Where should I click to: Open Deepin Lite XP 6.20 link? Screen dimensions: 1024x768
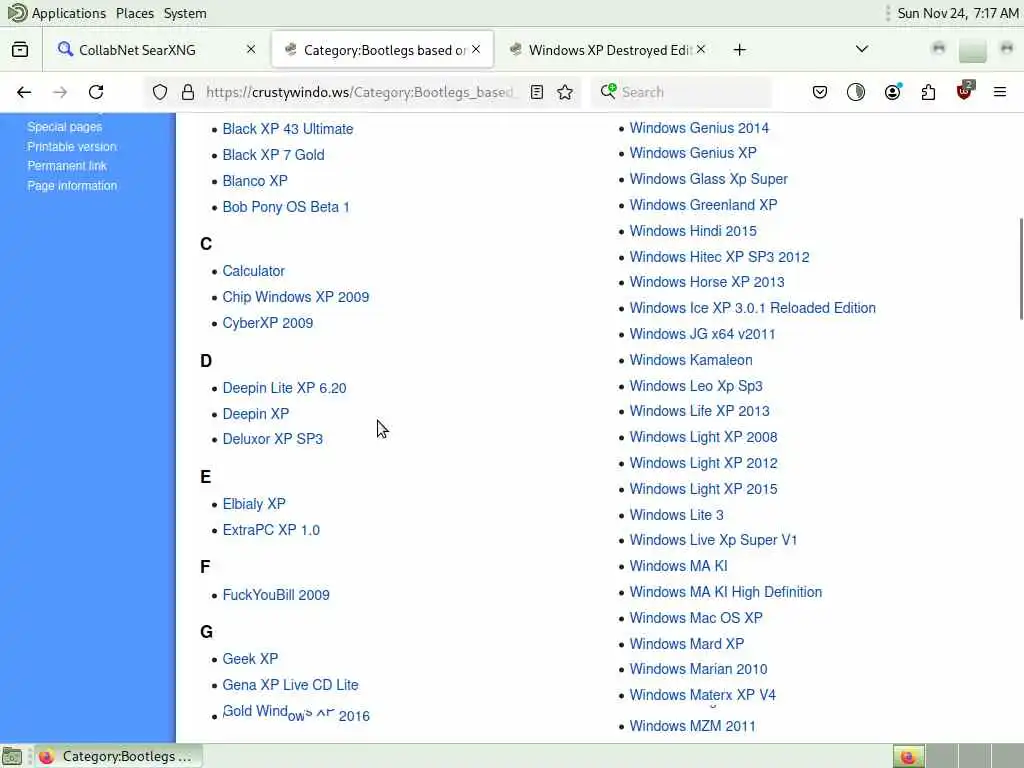point(284,388)
